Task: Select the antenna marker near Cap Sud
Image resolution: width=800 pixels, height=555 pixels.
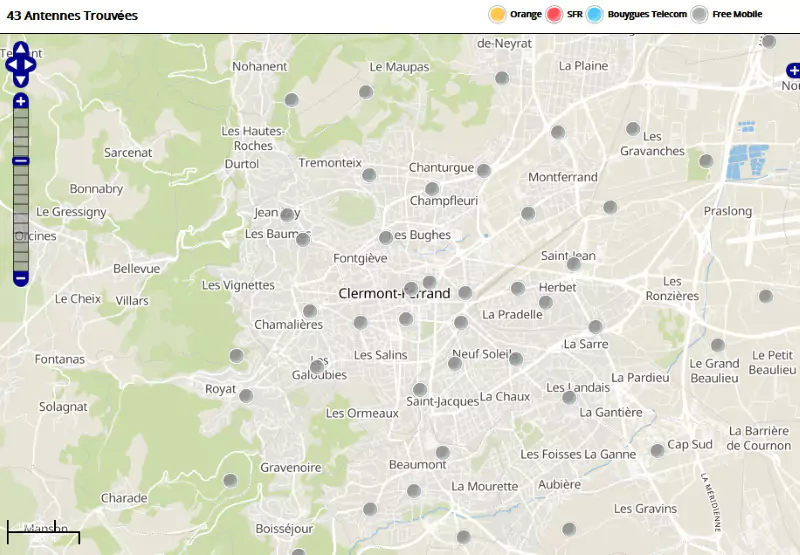Action: pos(657,450)
